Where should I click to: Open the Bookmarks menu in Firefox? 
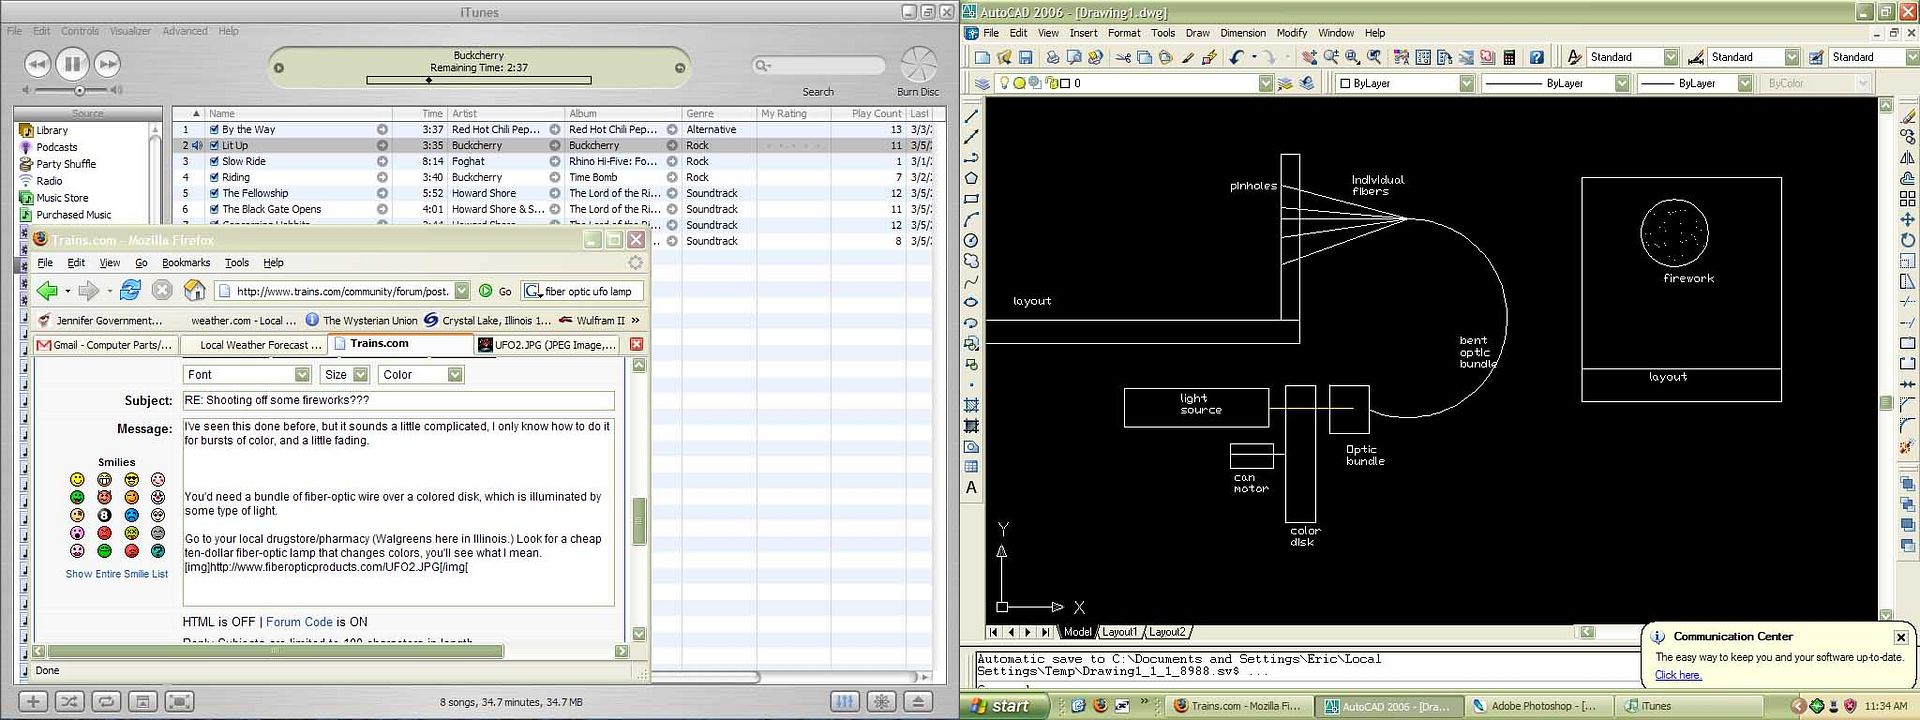coord(186,263)
